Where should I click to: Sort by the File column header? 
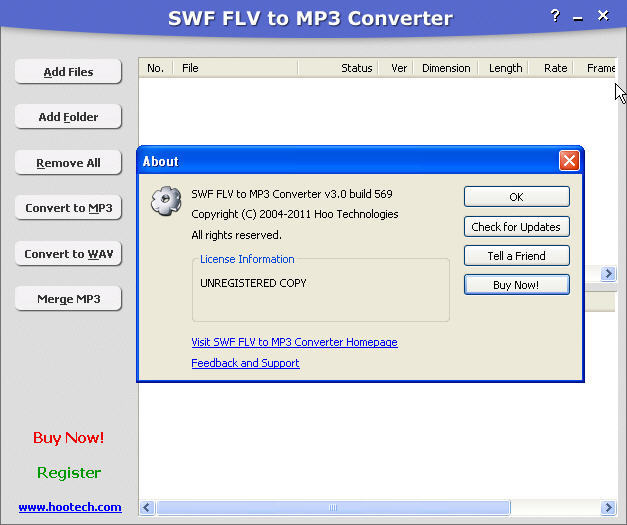click(235, 68)
